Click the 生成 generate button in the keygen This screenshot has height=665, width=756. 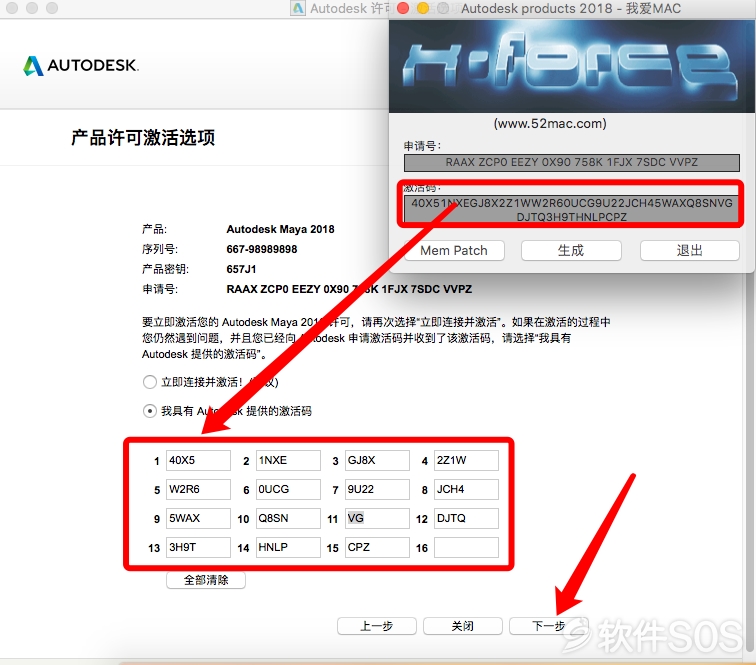[571, 250]
